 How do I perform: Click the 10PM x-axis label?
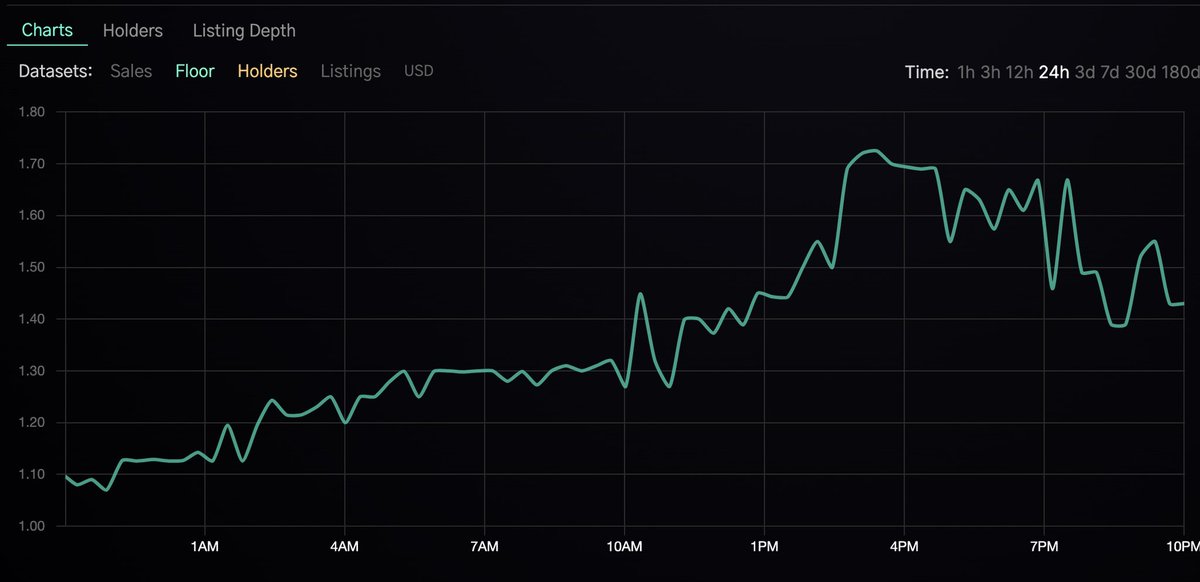pyautogui.click(x=1182, y=547)
